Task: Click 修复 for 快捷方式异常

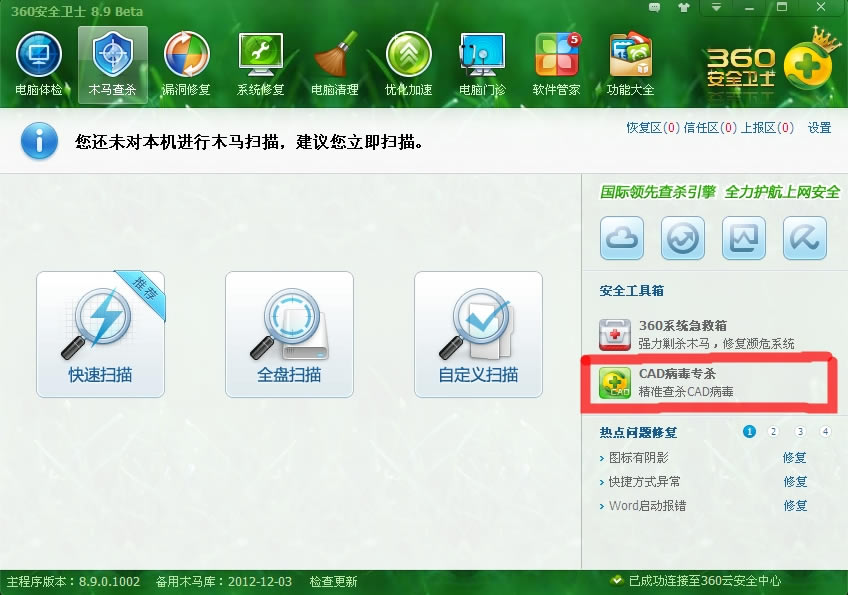Action: coord(795,481)
